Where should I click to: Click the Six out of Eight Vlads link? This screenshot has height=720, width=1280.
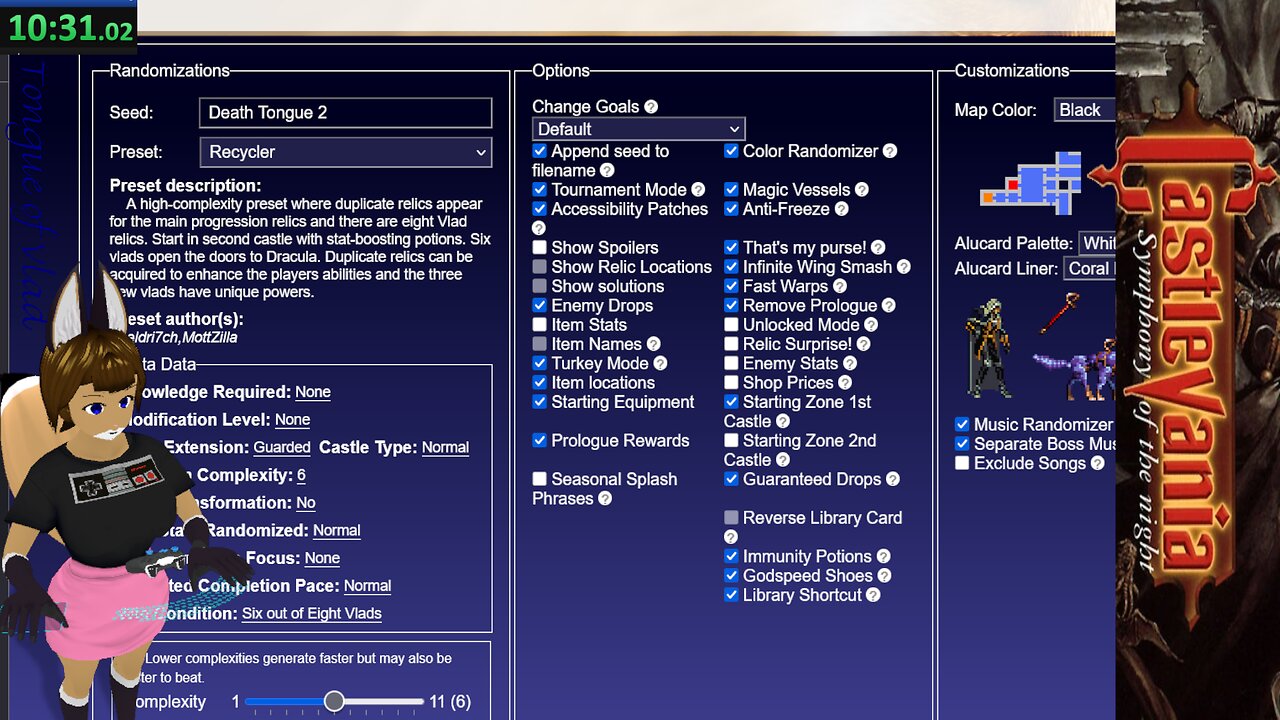(x=312, y=613)
